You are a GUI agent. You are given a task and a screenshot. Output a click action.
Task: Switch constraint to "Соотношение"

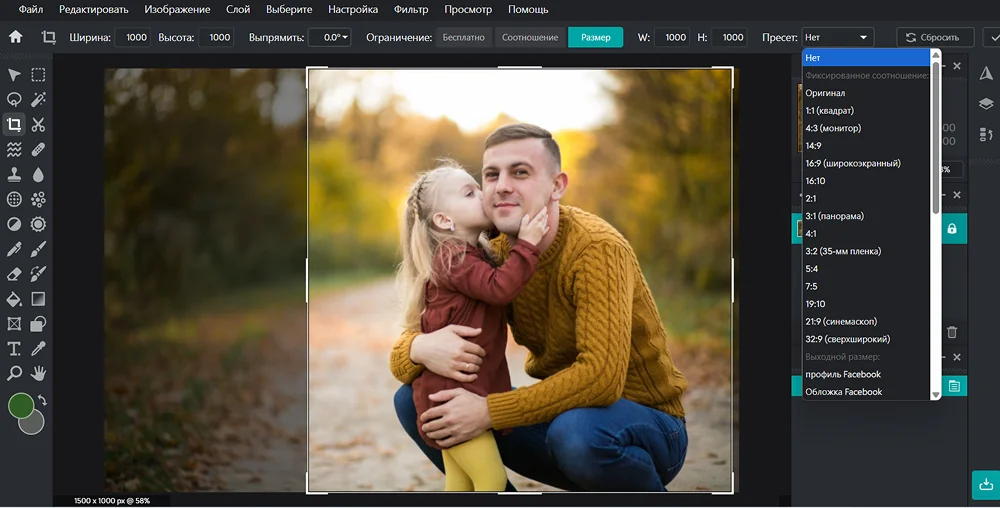(530, 37)
